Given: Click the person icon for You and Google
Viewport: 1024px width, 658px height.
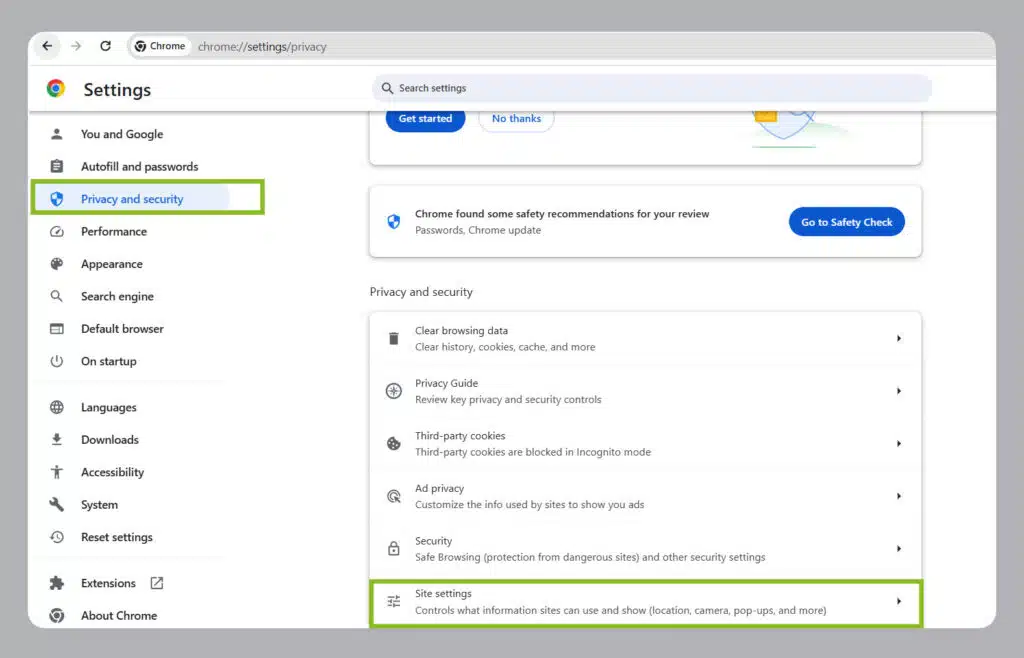Looking at the screenshot, I should pos(57,134).
